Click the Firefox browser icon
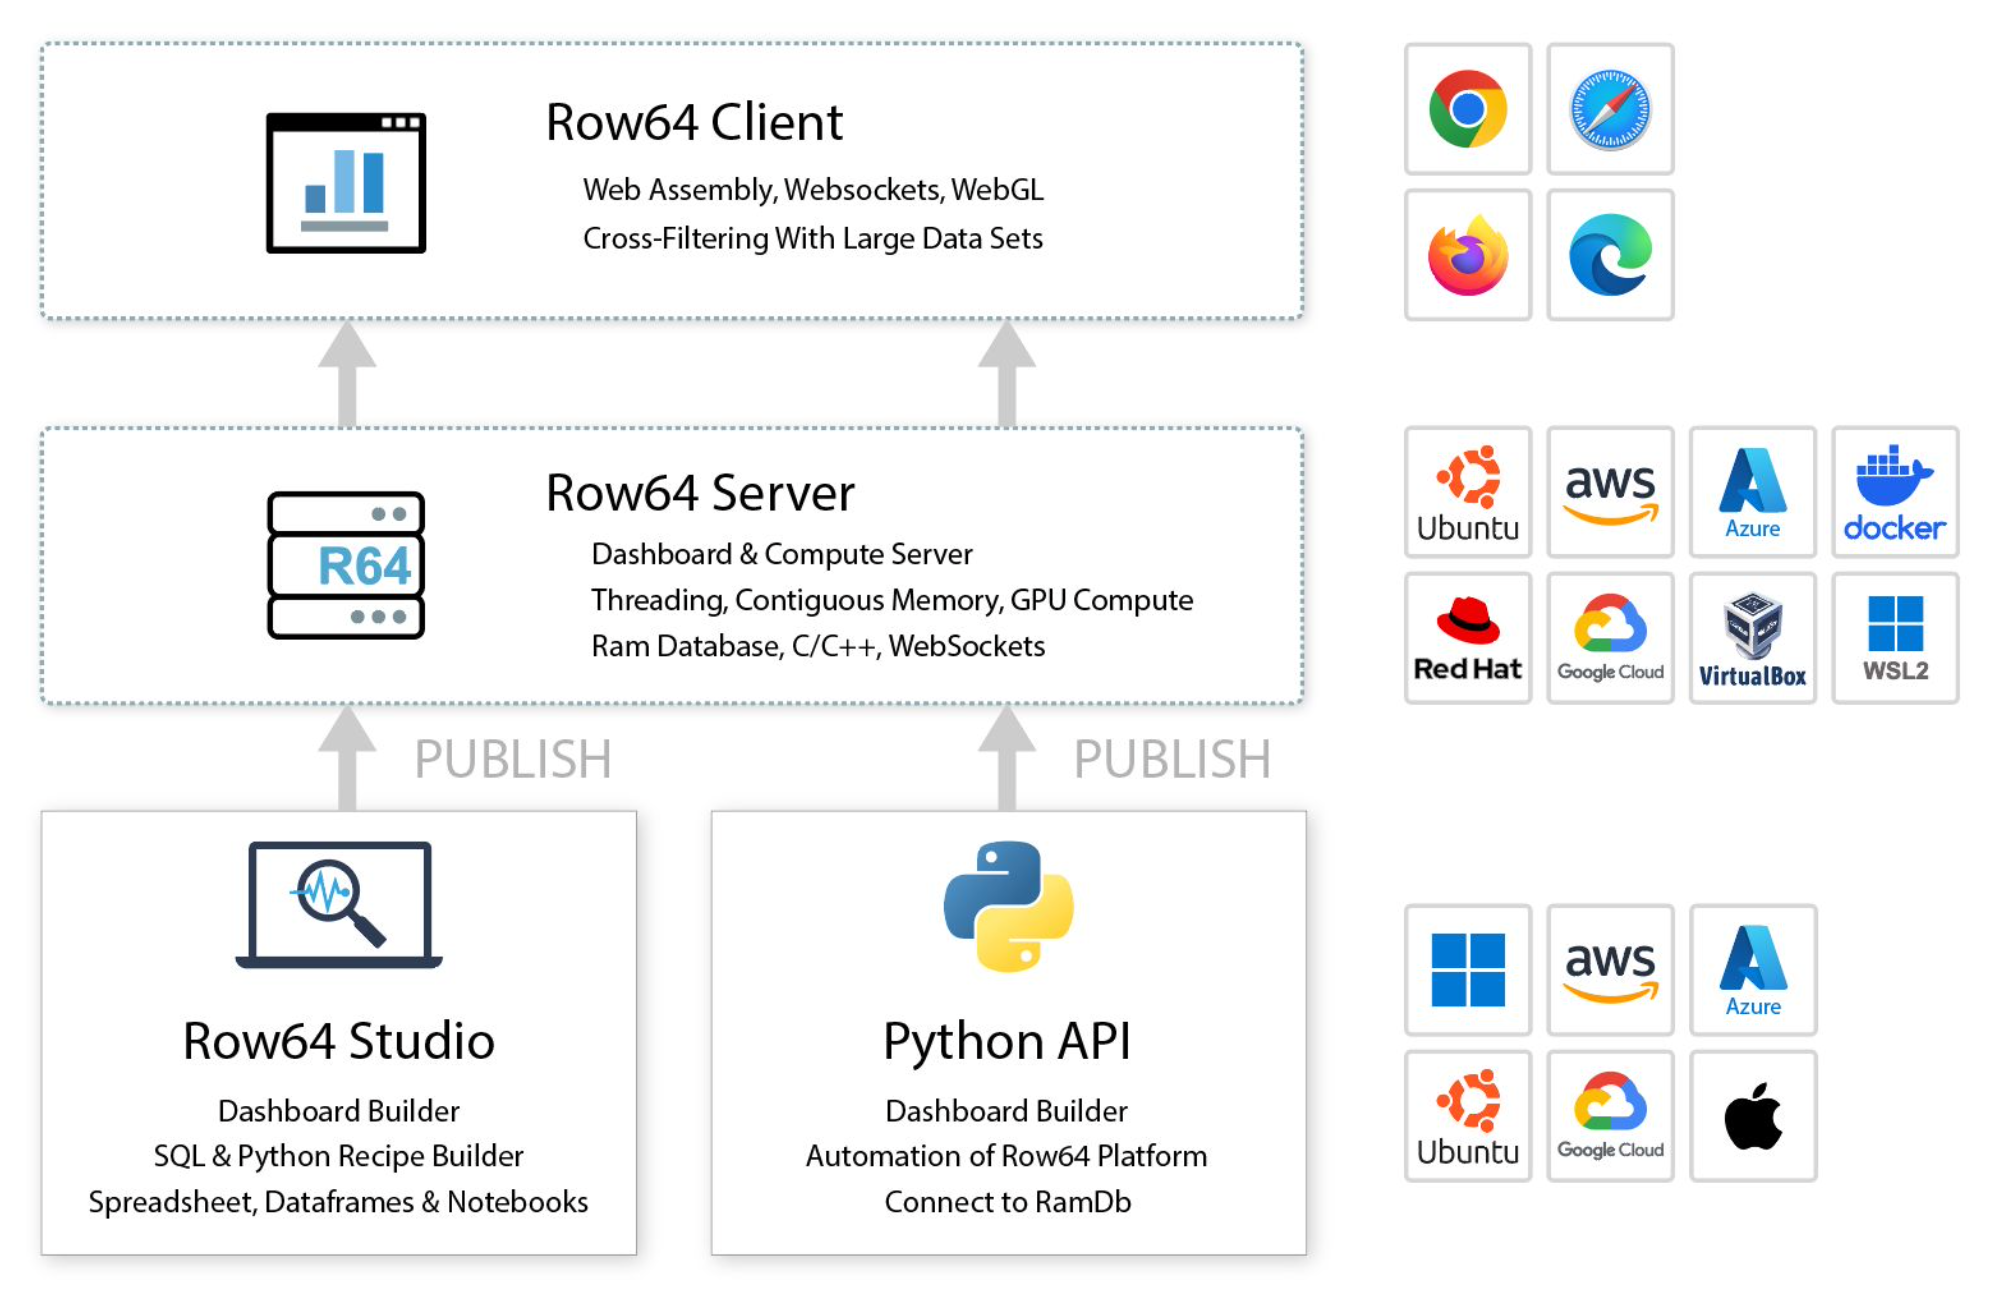This screenshot has height=1310, width=2002. (1467, 255)
